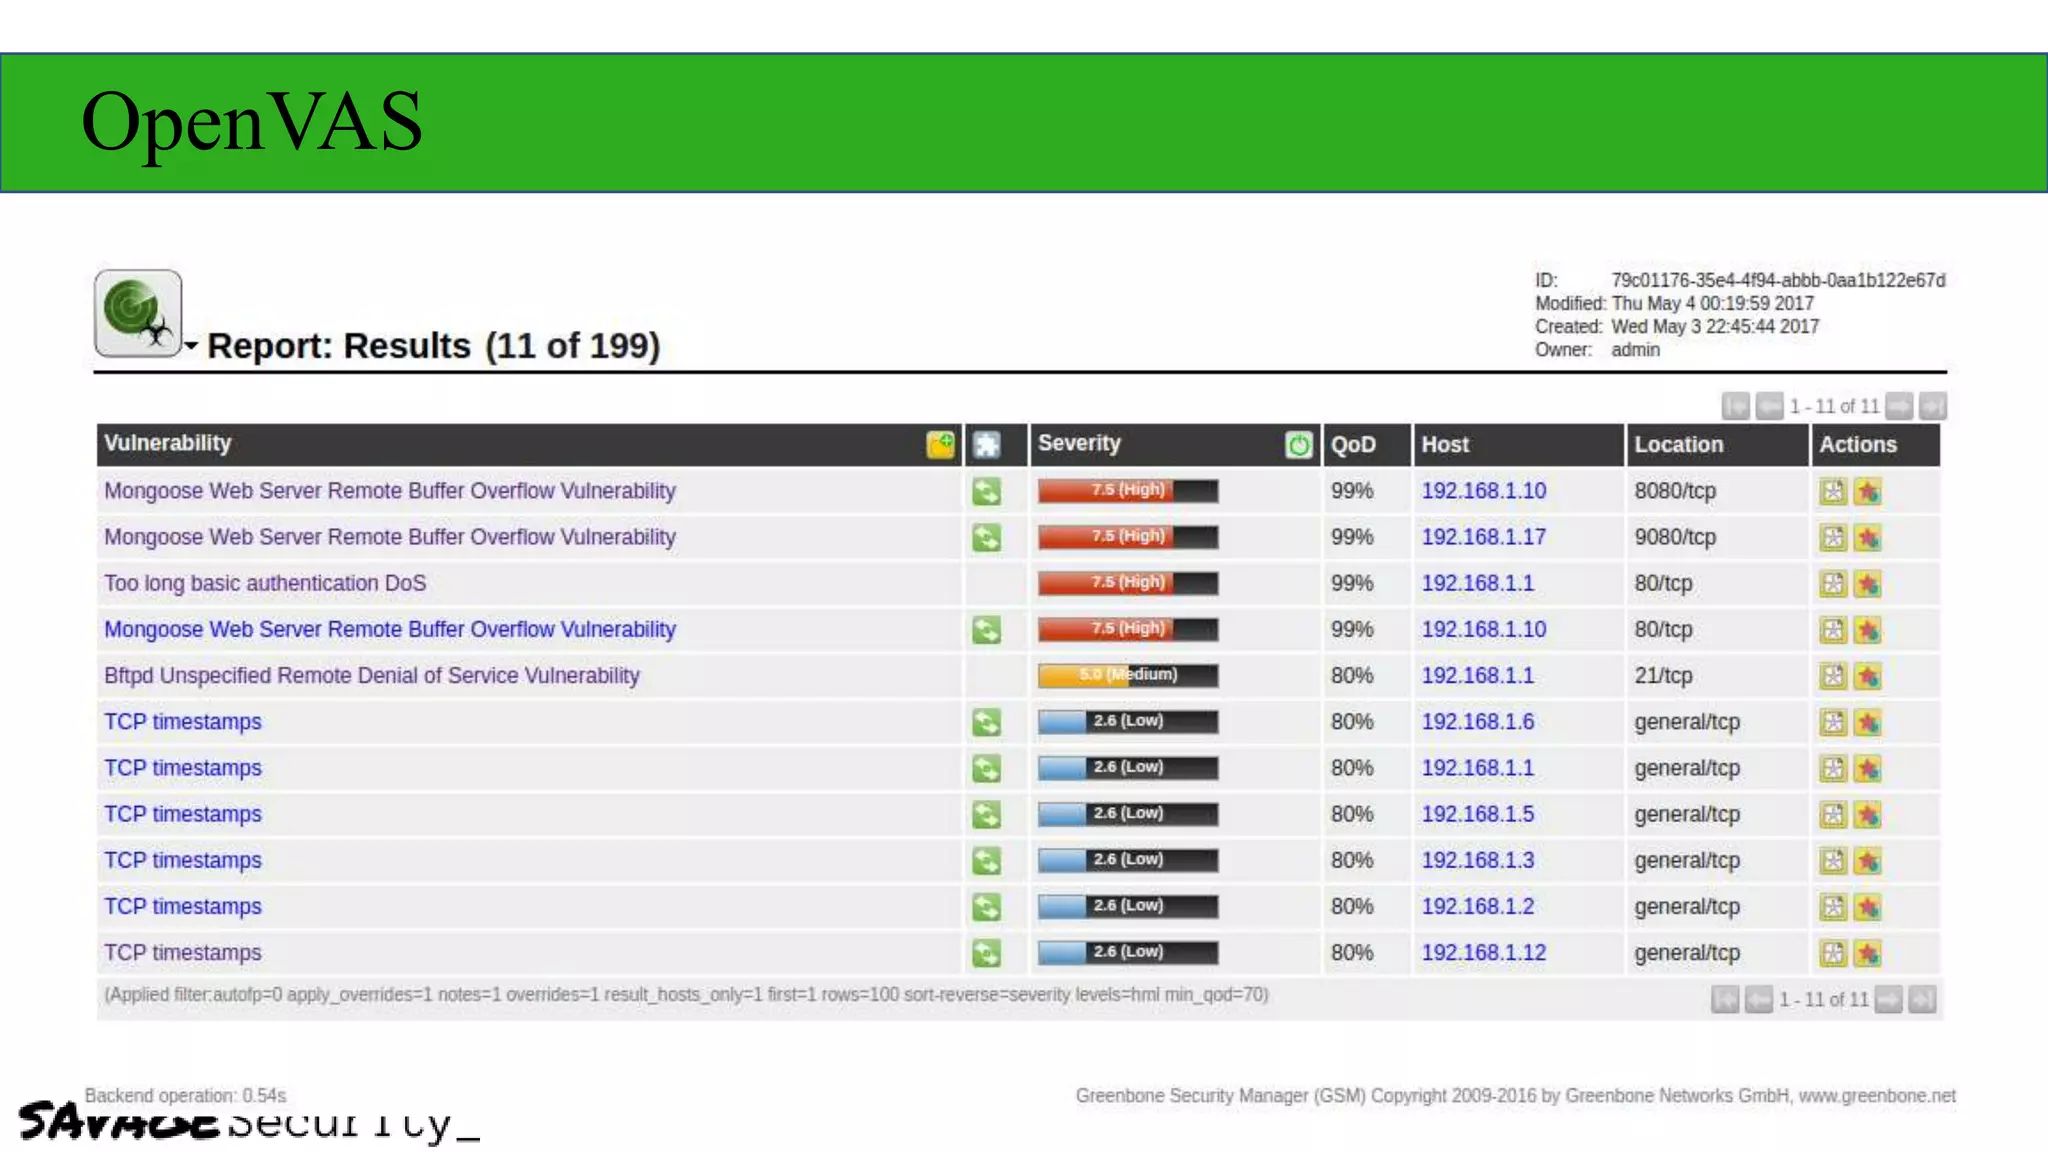Go to first page using bottom pagination

click(1725, 999)
